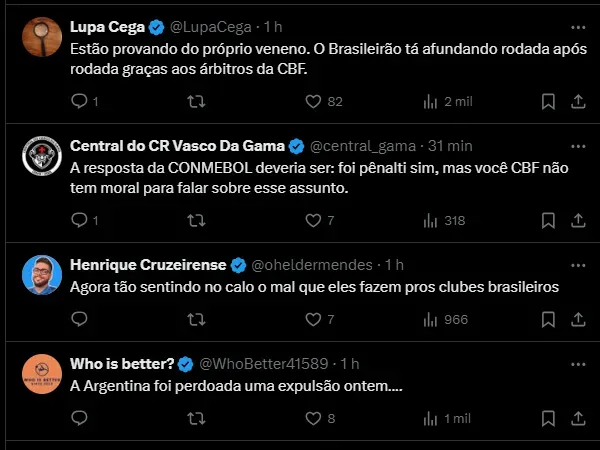The width and height of the screenshot is (600, 450).
Task: Retweet Henrique Cruzeirense's post
Action: pyautogui.click(x=197, y=319)
